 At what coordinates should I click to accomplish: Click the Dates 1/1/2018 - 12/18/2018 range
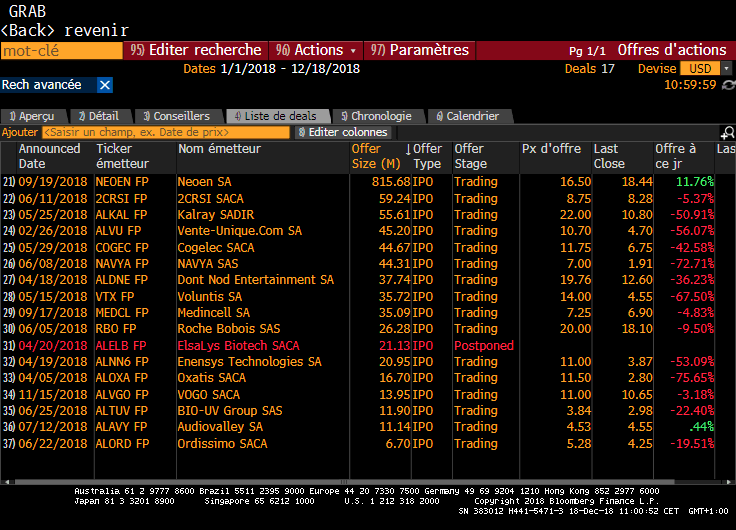point(271,69)
